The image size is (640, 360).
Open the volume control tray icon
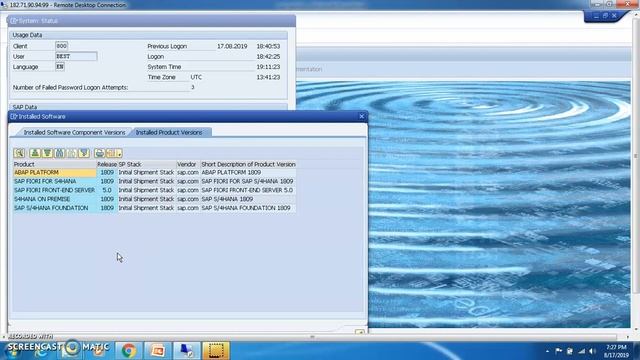(x=593, y=351)
